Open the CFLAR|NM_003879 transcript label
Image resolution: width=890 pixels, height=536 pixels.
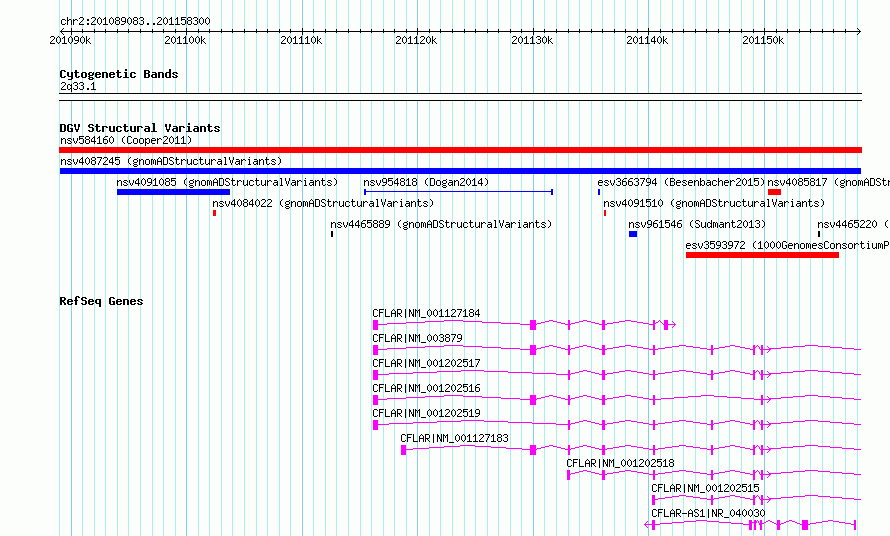(x=417, y=338)
